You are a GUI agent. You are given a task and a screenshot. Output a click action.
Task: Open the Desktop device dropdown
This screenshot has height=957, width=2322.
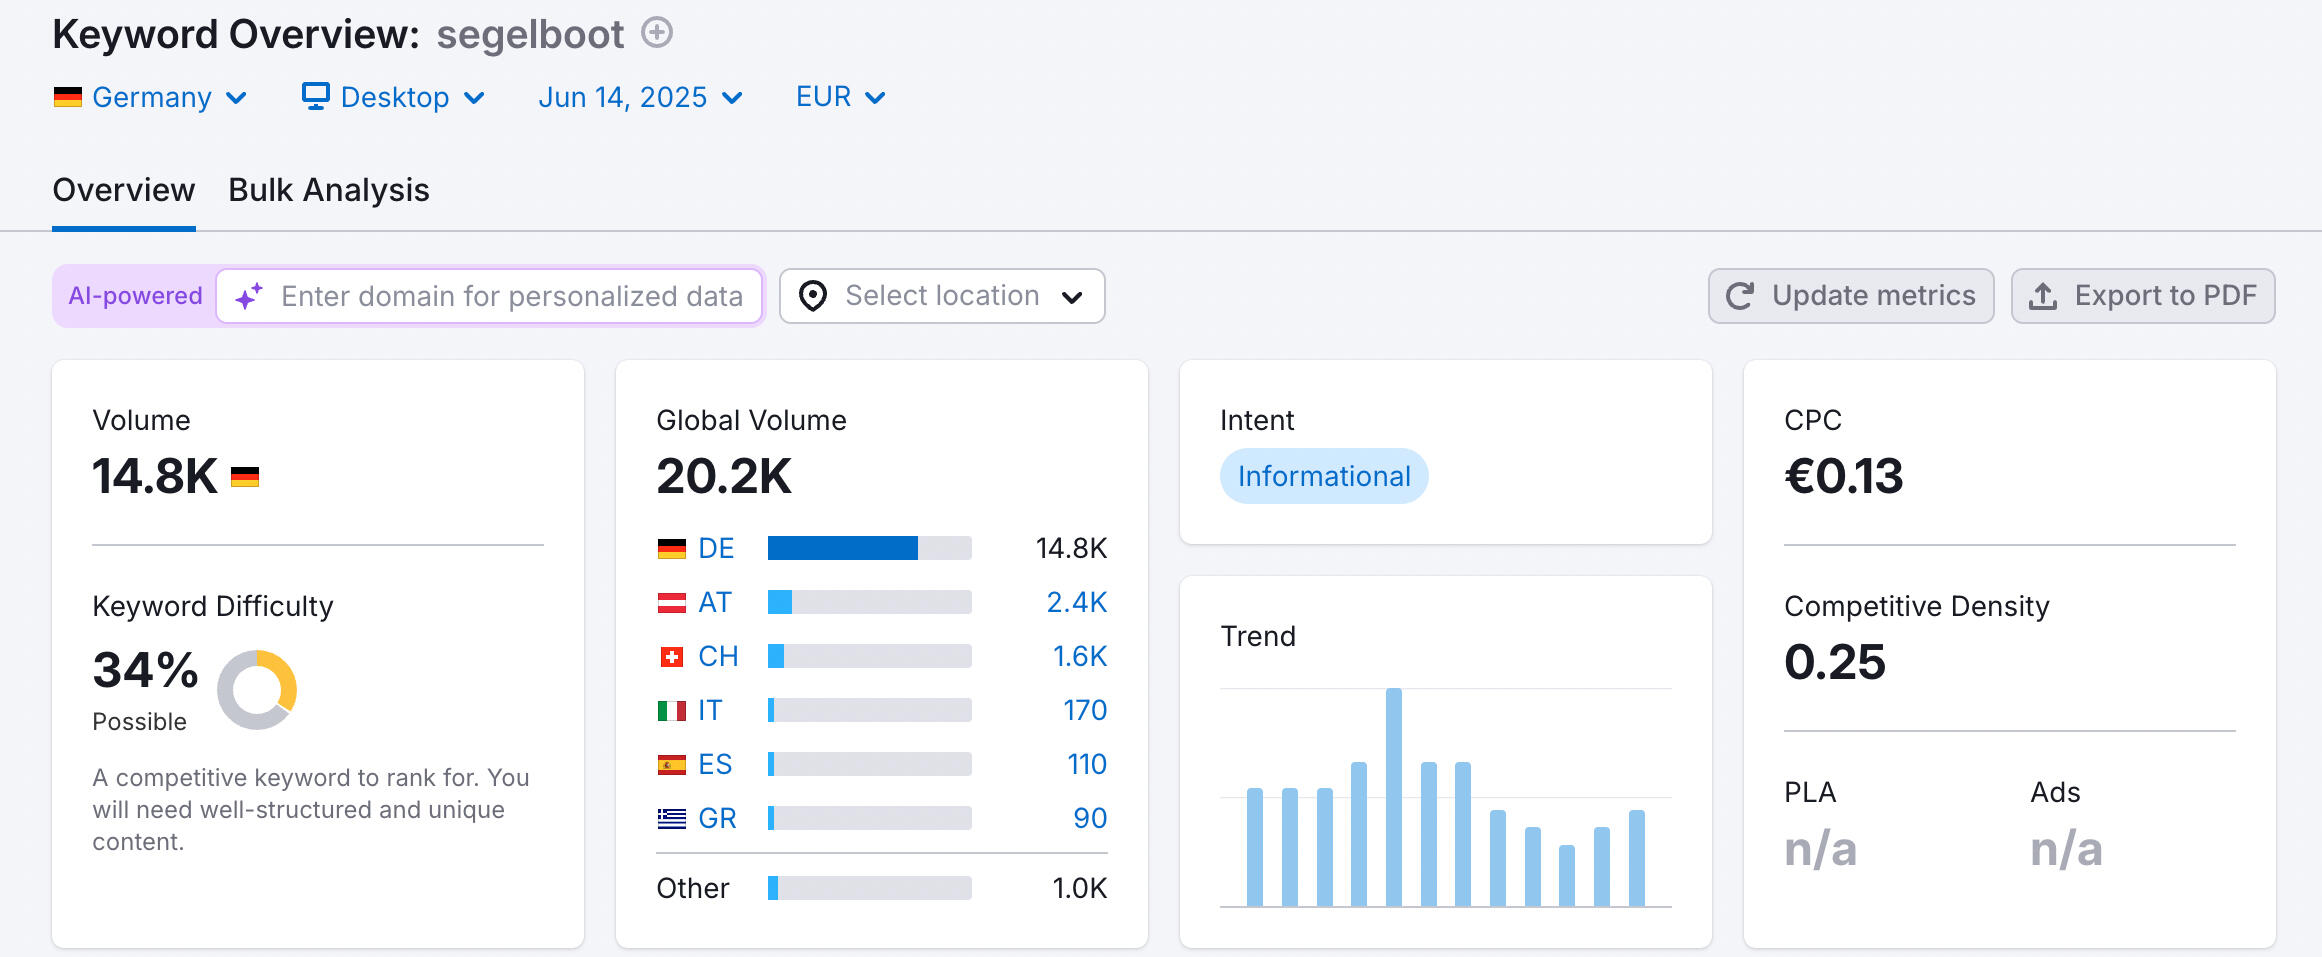[x=394, y=97]
